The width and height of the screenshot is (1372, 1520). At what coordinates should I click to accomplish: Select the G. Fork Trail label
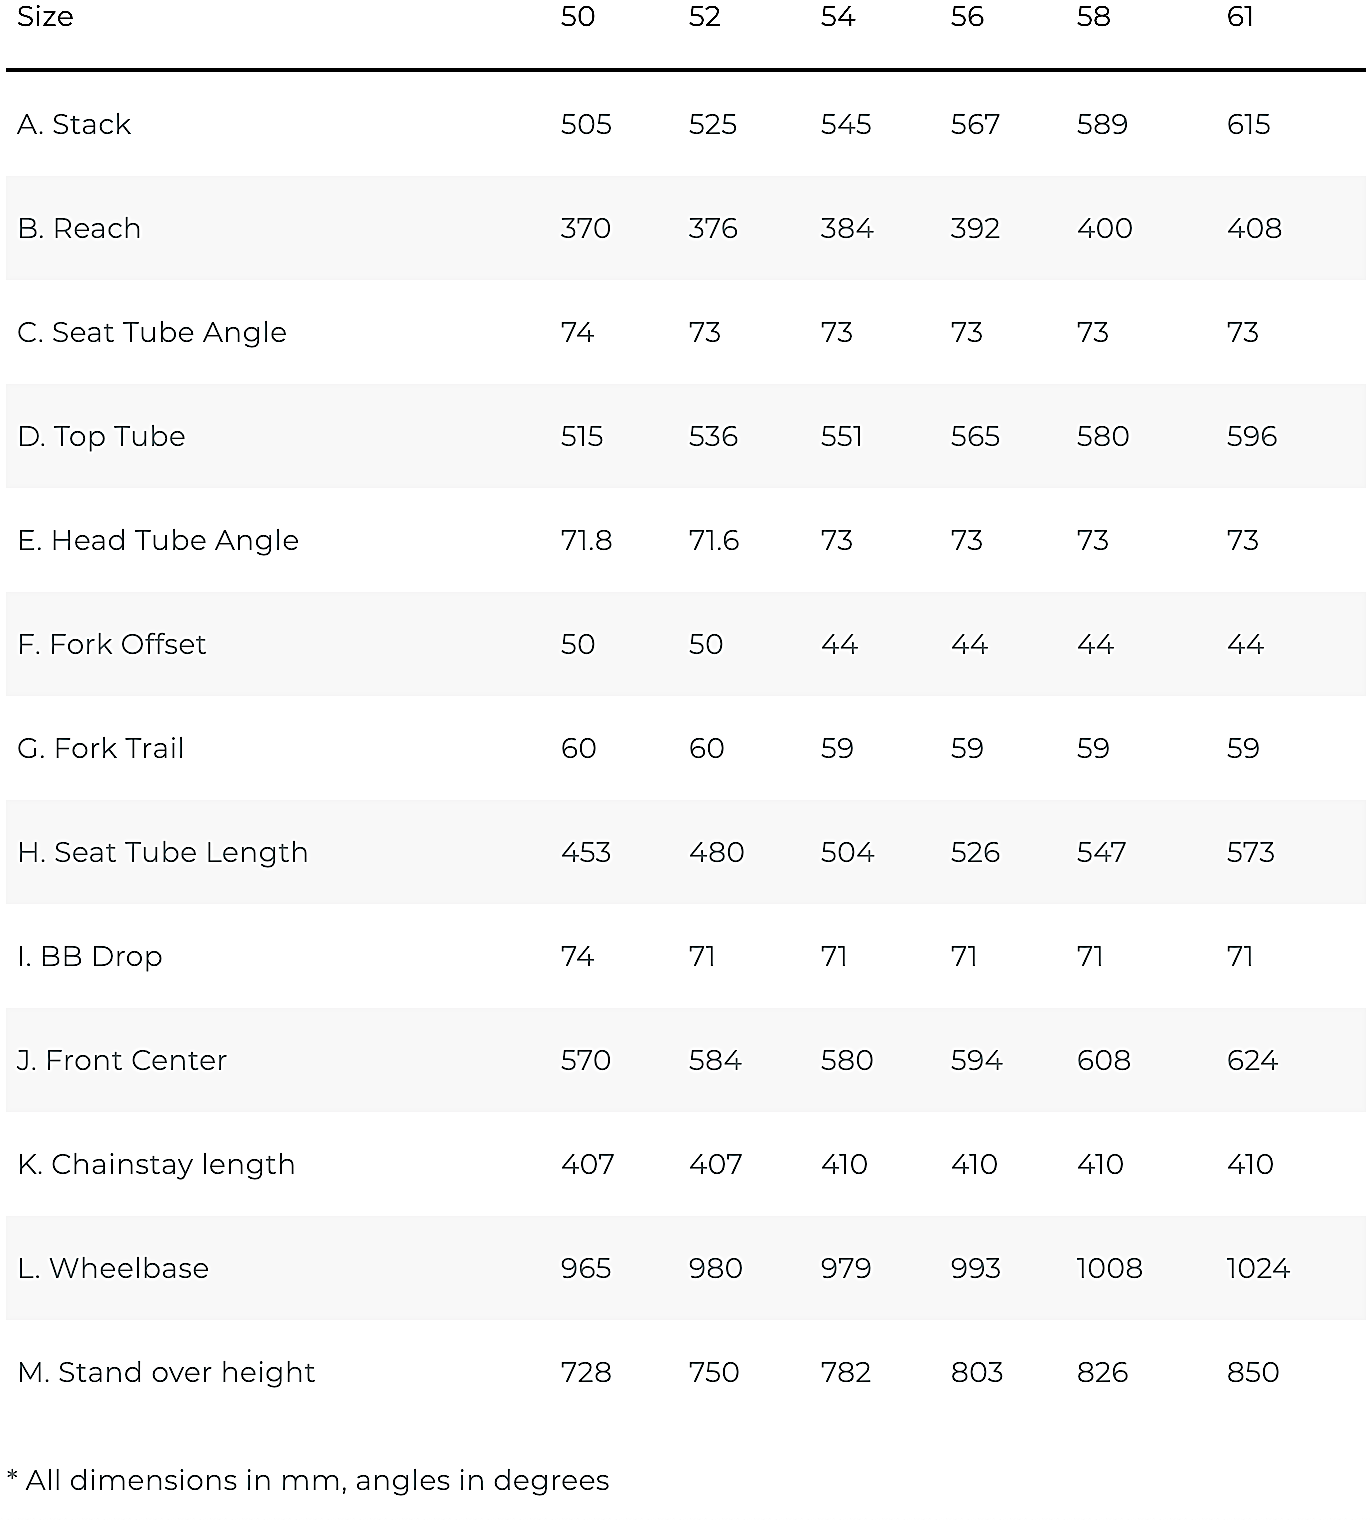click(101, 748)
